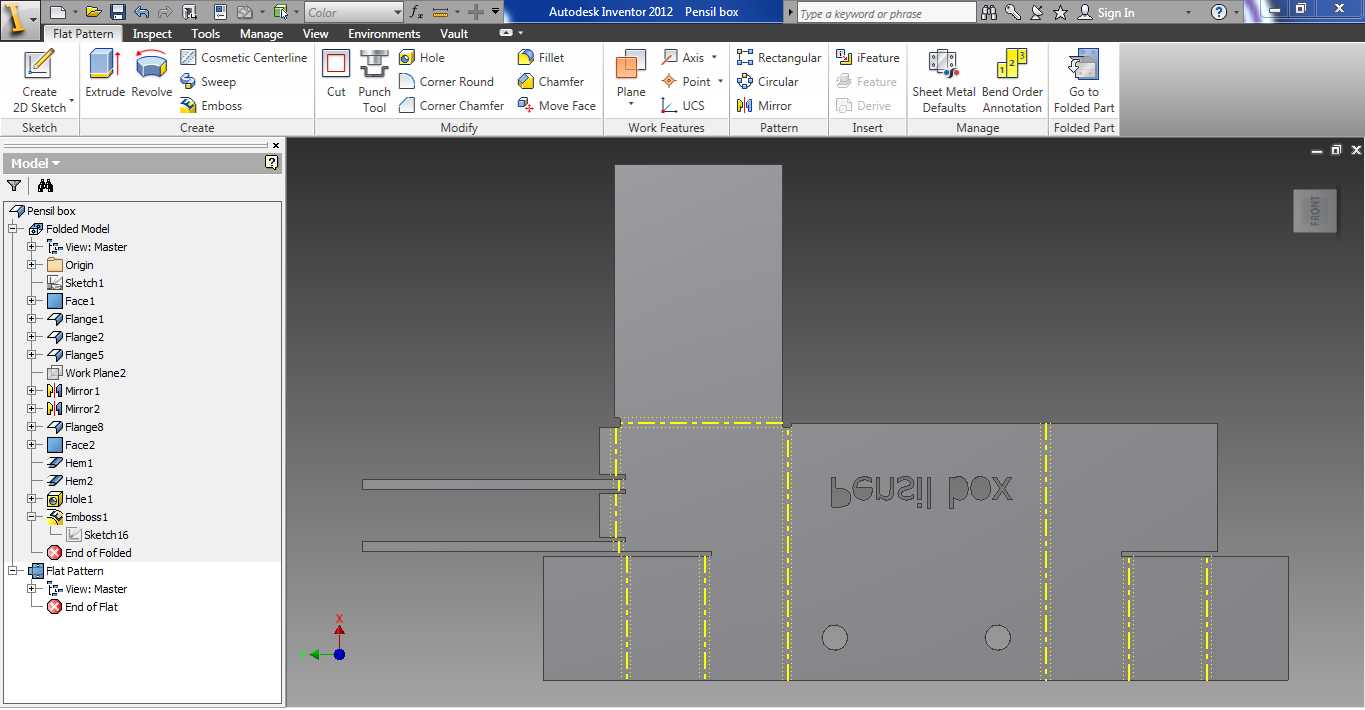The image size is (1365, 710).
Task: Expand the Modify panel title
Action: [x=458, y=127]
